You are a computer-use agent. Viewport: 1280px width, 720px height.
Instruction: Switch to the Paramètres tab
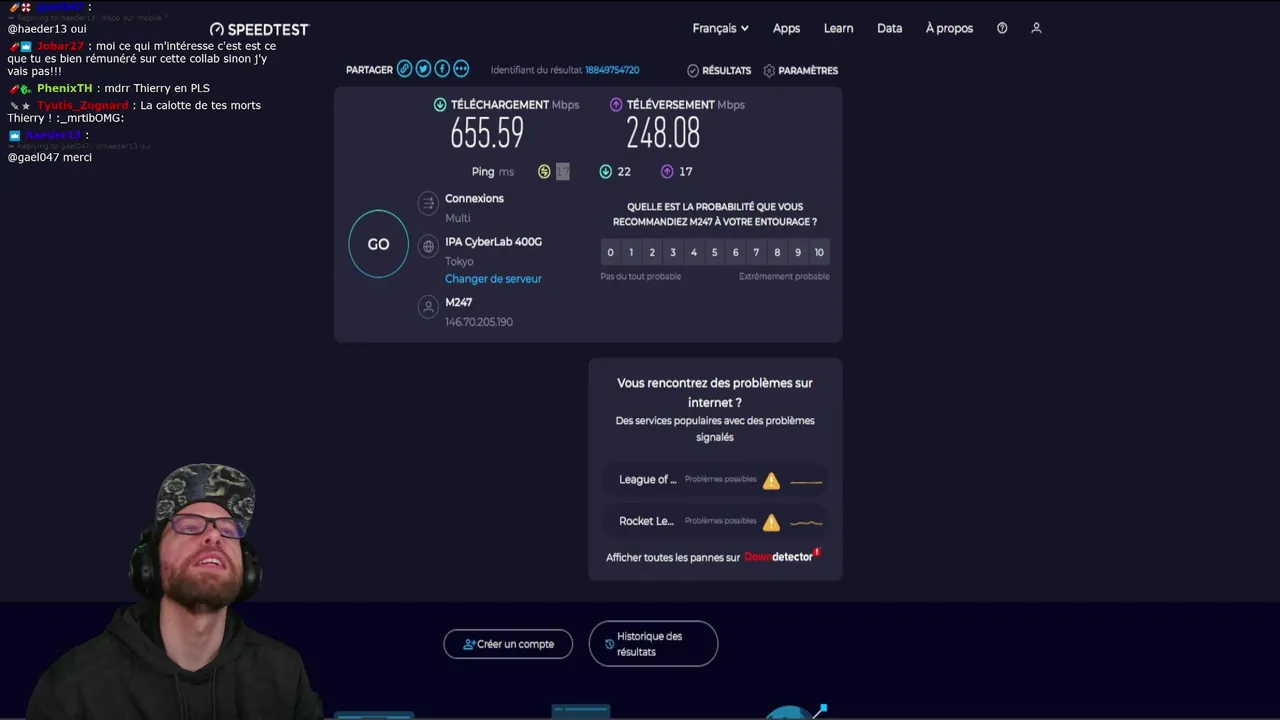[800, 70]
